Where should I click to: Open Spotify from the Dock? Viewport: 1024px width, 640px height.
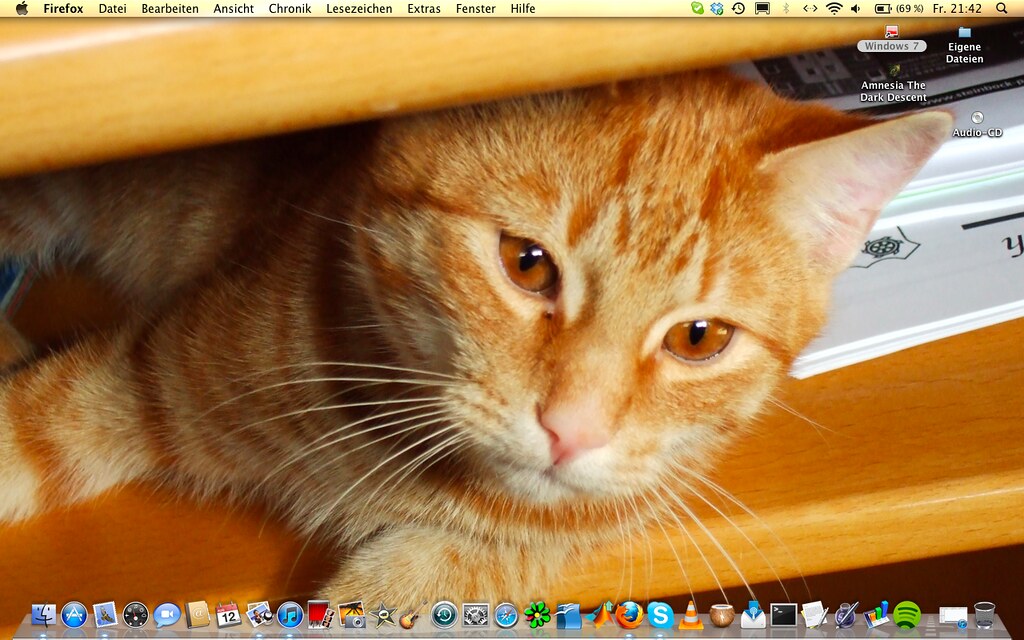907,615
